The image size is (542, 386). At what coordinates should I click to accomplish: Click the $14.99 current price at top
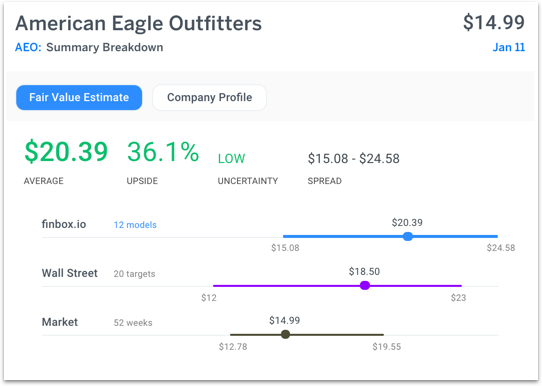pos(494,22)
